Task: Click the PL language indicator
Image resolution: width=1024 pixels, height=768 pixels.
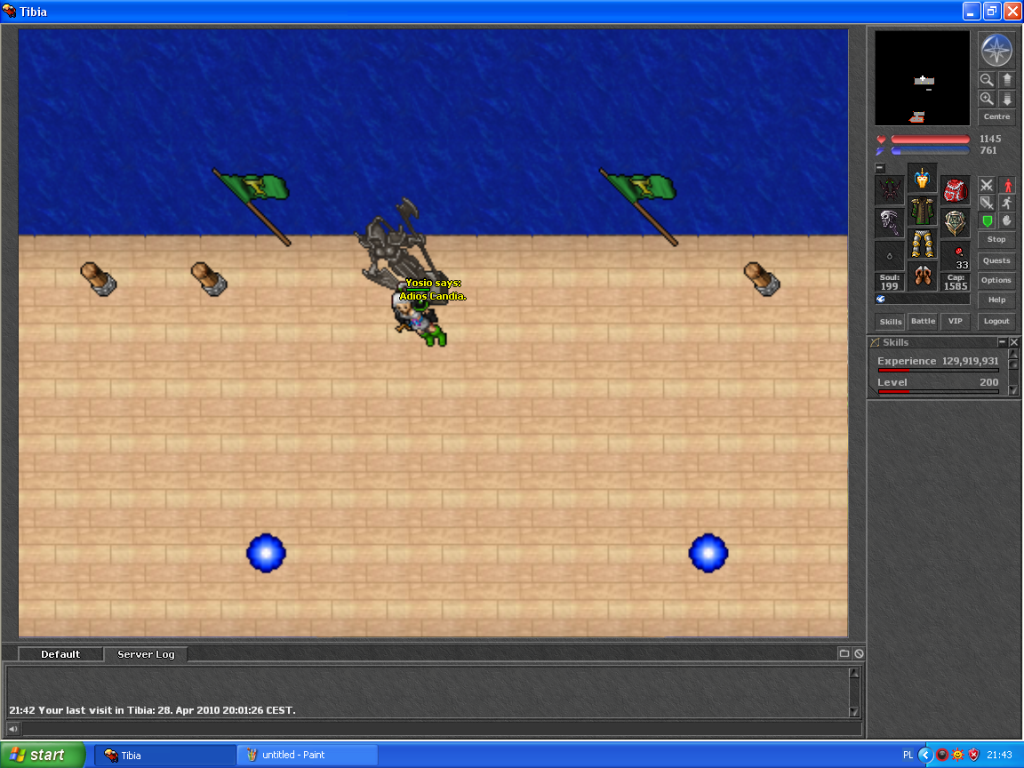Action: [x=908, y=755]
